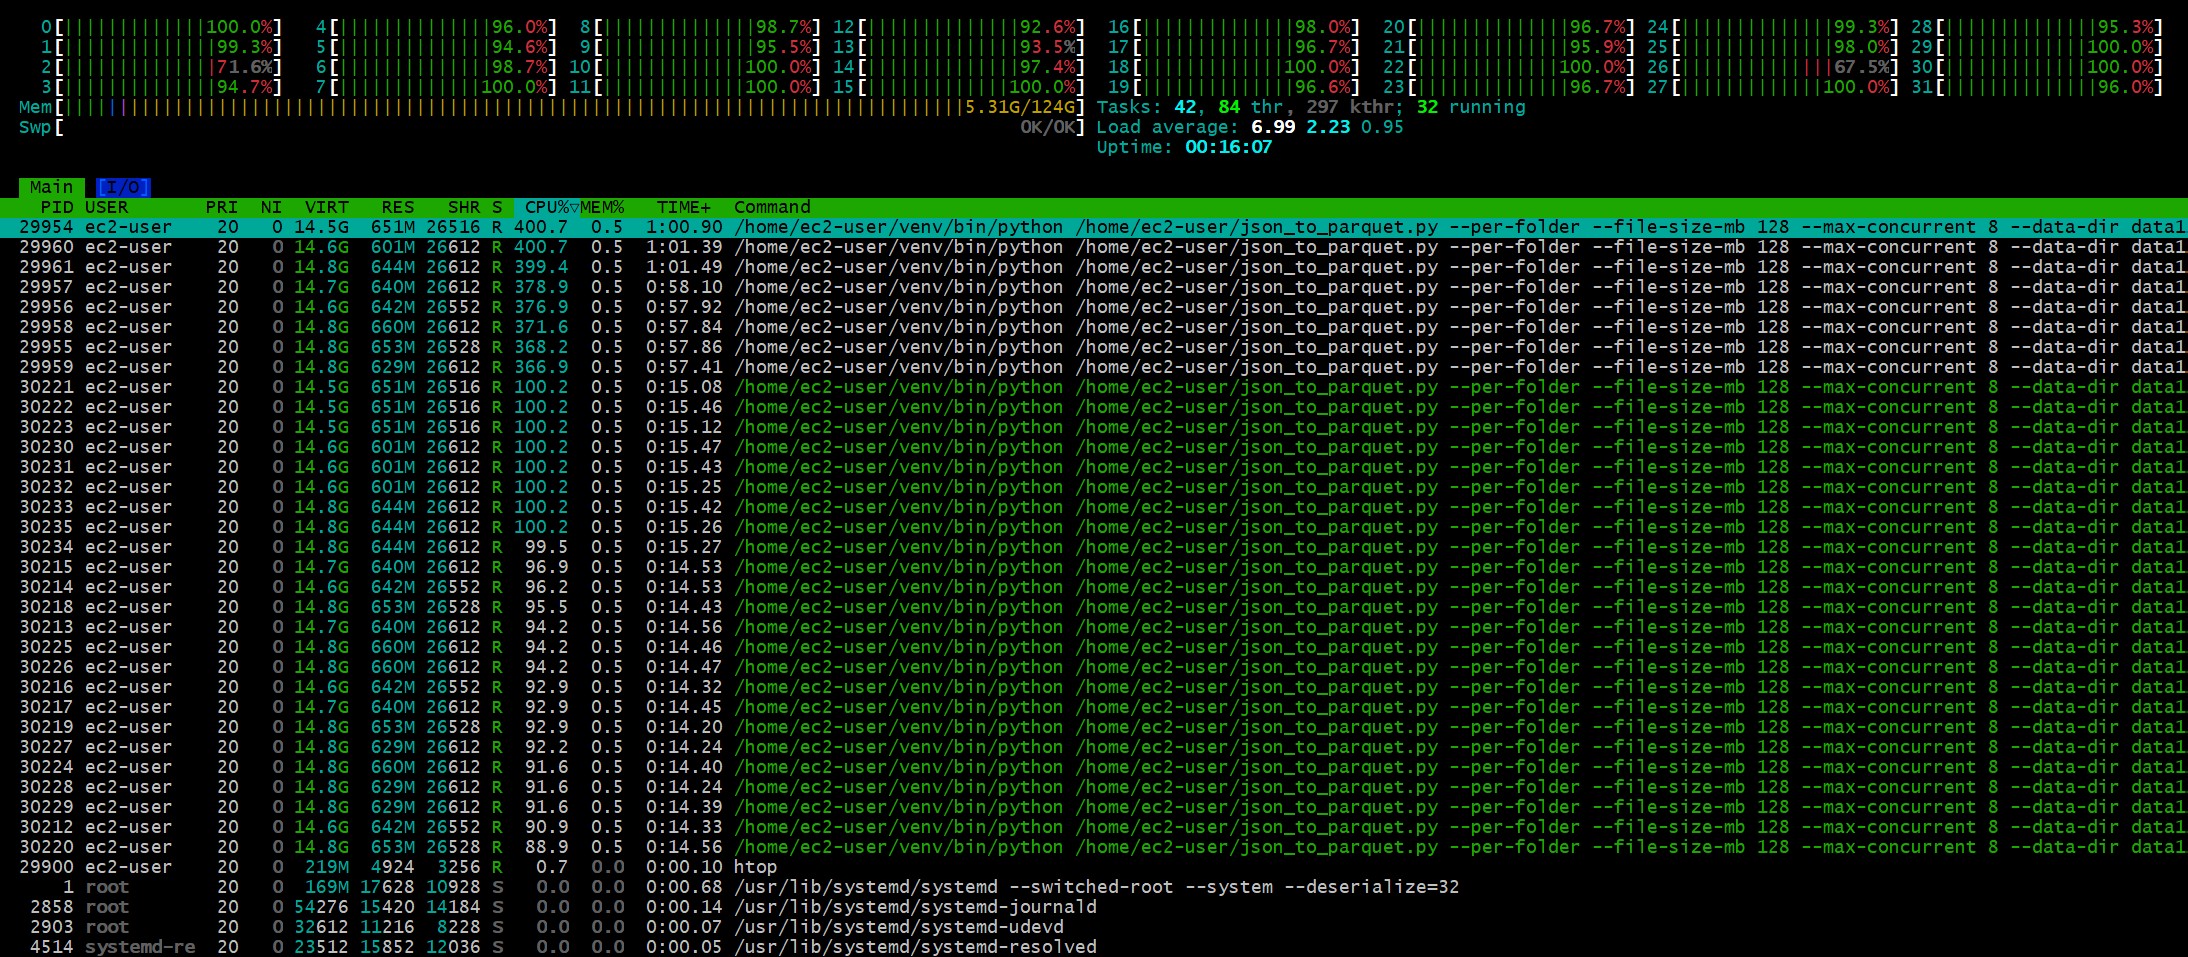Sort by USER column header
Viewport: 2188px width, 957px height.
(x=106, y=207)
